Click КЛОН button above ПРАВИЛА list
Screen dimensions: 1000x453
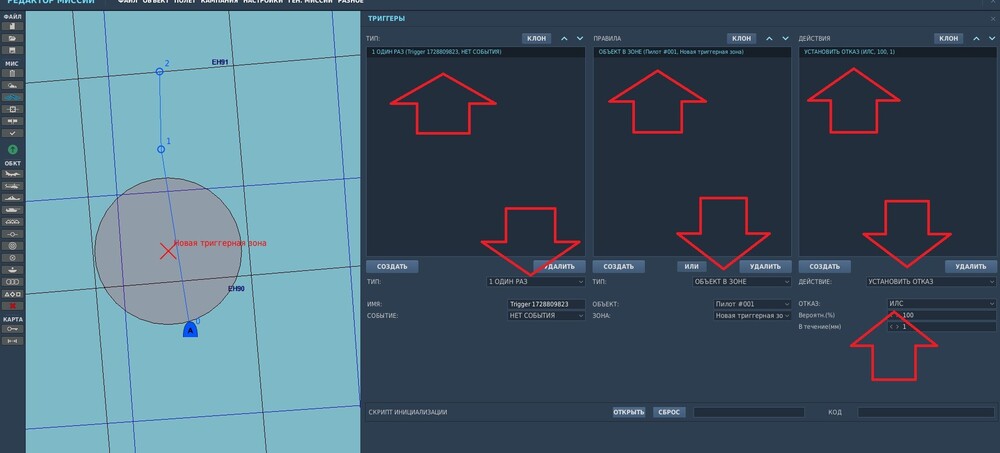click(741, 38)
